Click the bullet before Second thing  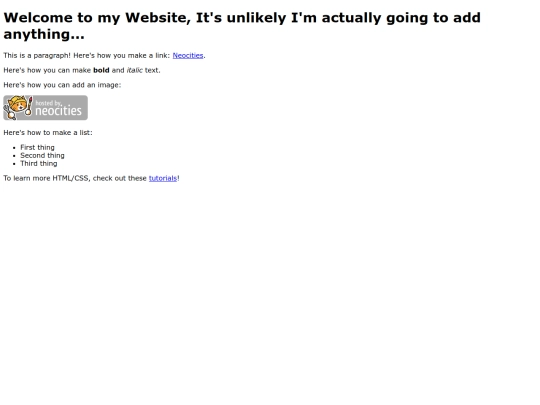pyautogui.click(x=14, y=156)
